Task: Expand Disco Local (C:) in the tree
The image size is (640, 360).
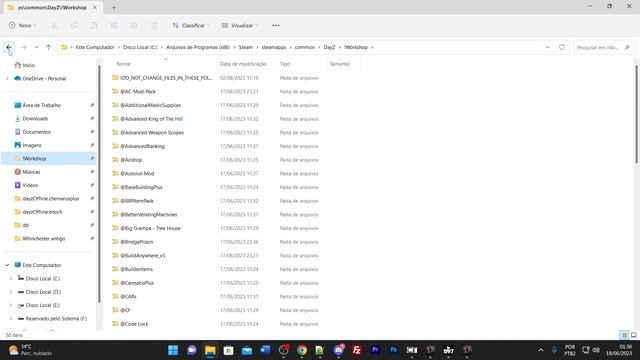Action: [x=11, y=279]
